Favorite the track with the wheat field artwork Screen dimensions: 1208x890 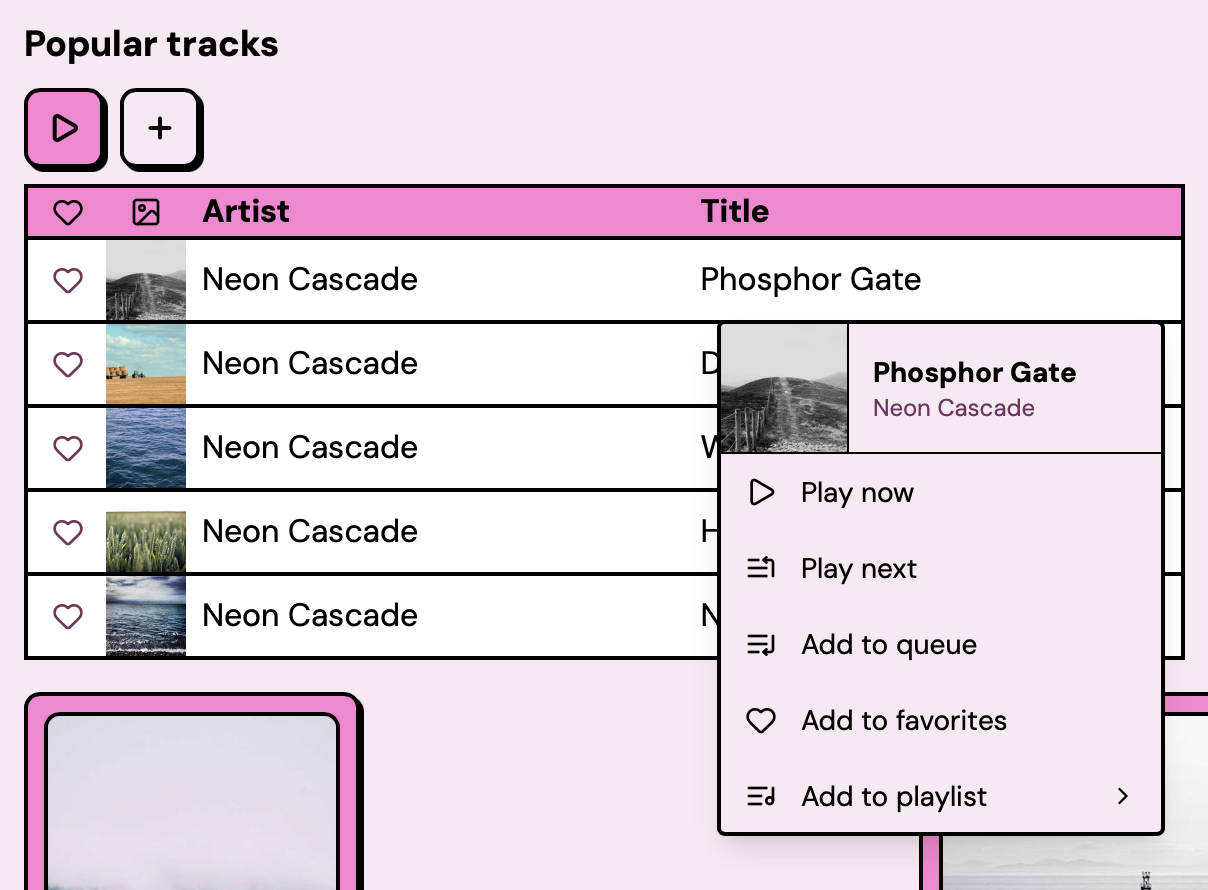point(68,532)
